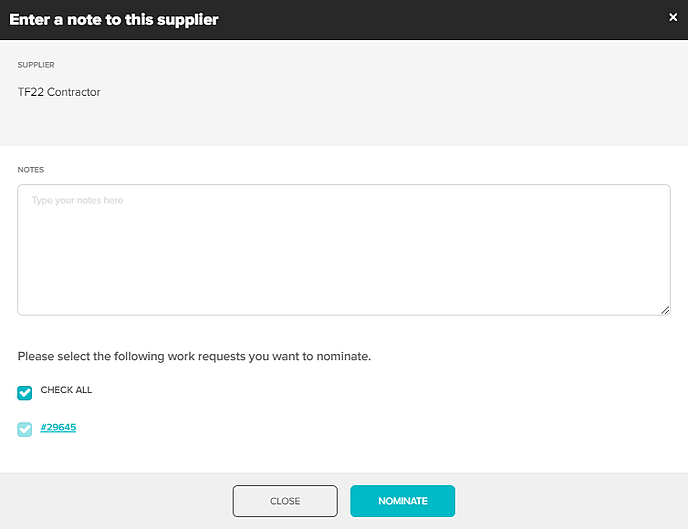
Task: Click the 'Please select the following work requests' text
Action: 194,356
